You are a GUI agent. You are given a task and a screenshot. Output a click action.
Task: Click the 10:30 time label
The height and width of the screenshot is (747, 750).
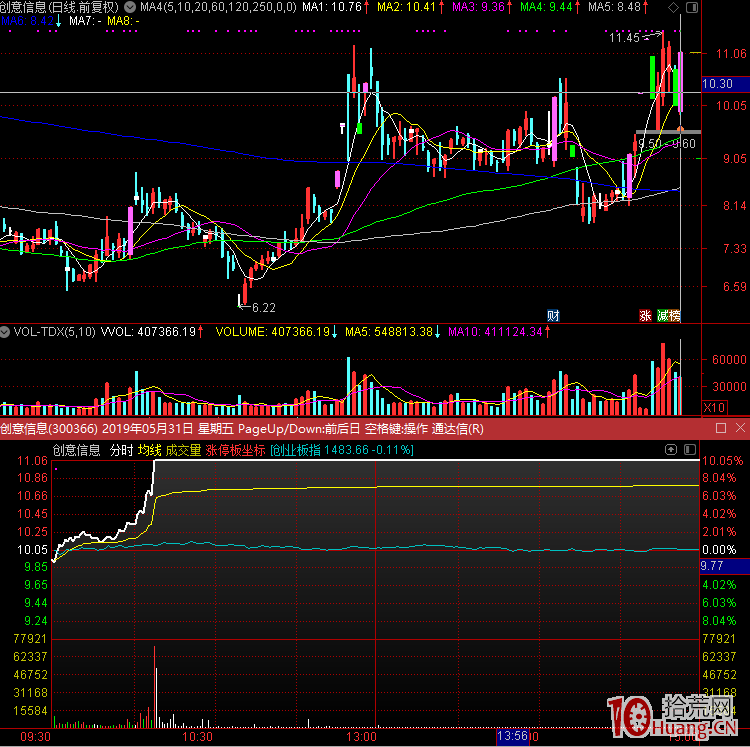click(x=198, y=736)
